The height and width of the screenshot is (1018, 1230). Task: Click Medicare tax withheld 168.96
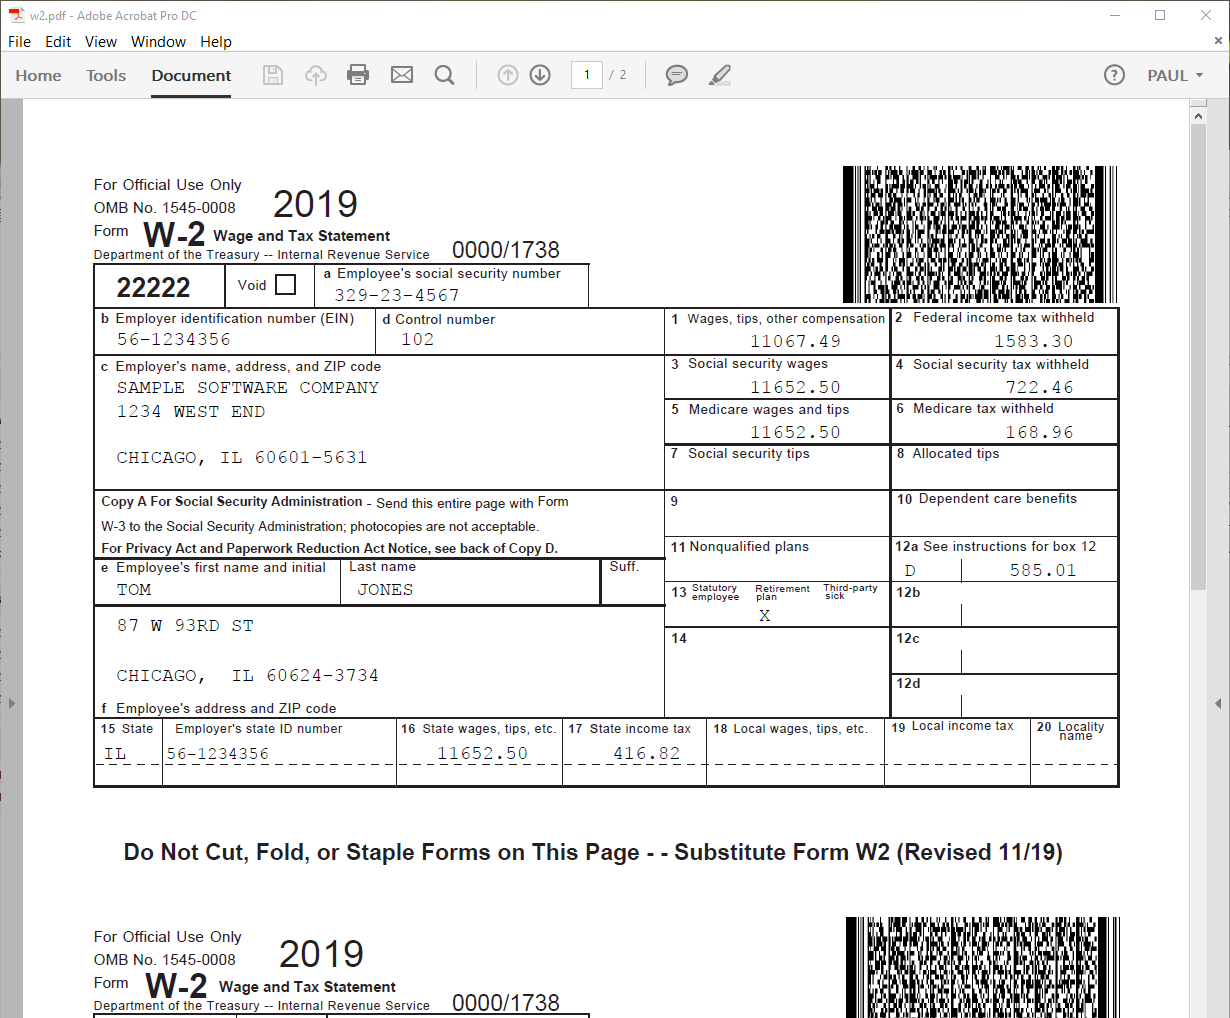tap(1040, 432)
